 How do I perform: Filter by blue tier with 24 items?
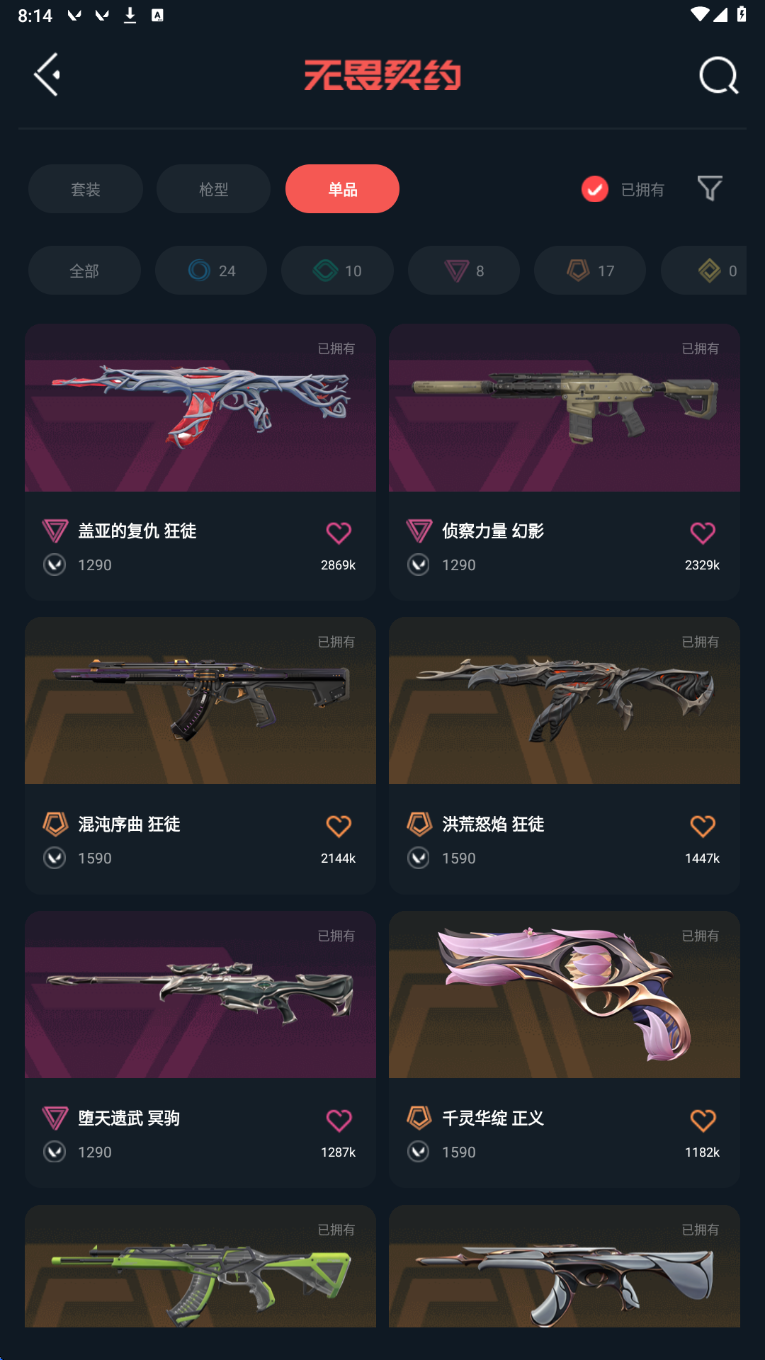pyautogui.click(x=211, y=270)
